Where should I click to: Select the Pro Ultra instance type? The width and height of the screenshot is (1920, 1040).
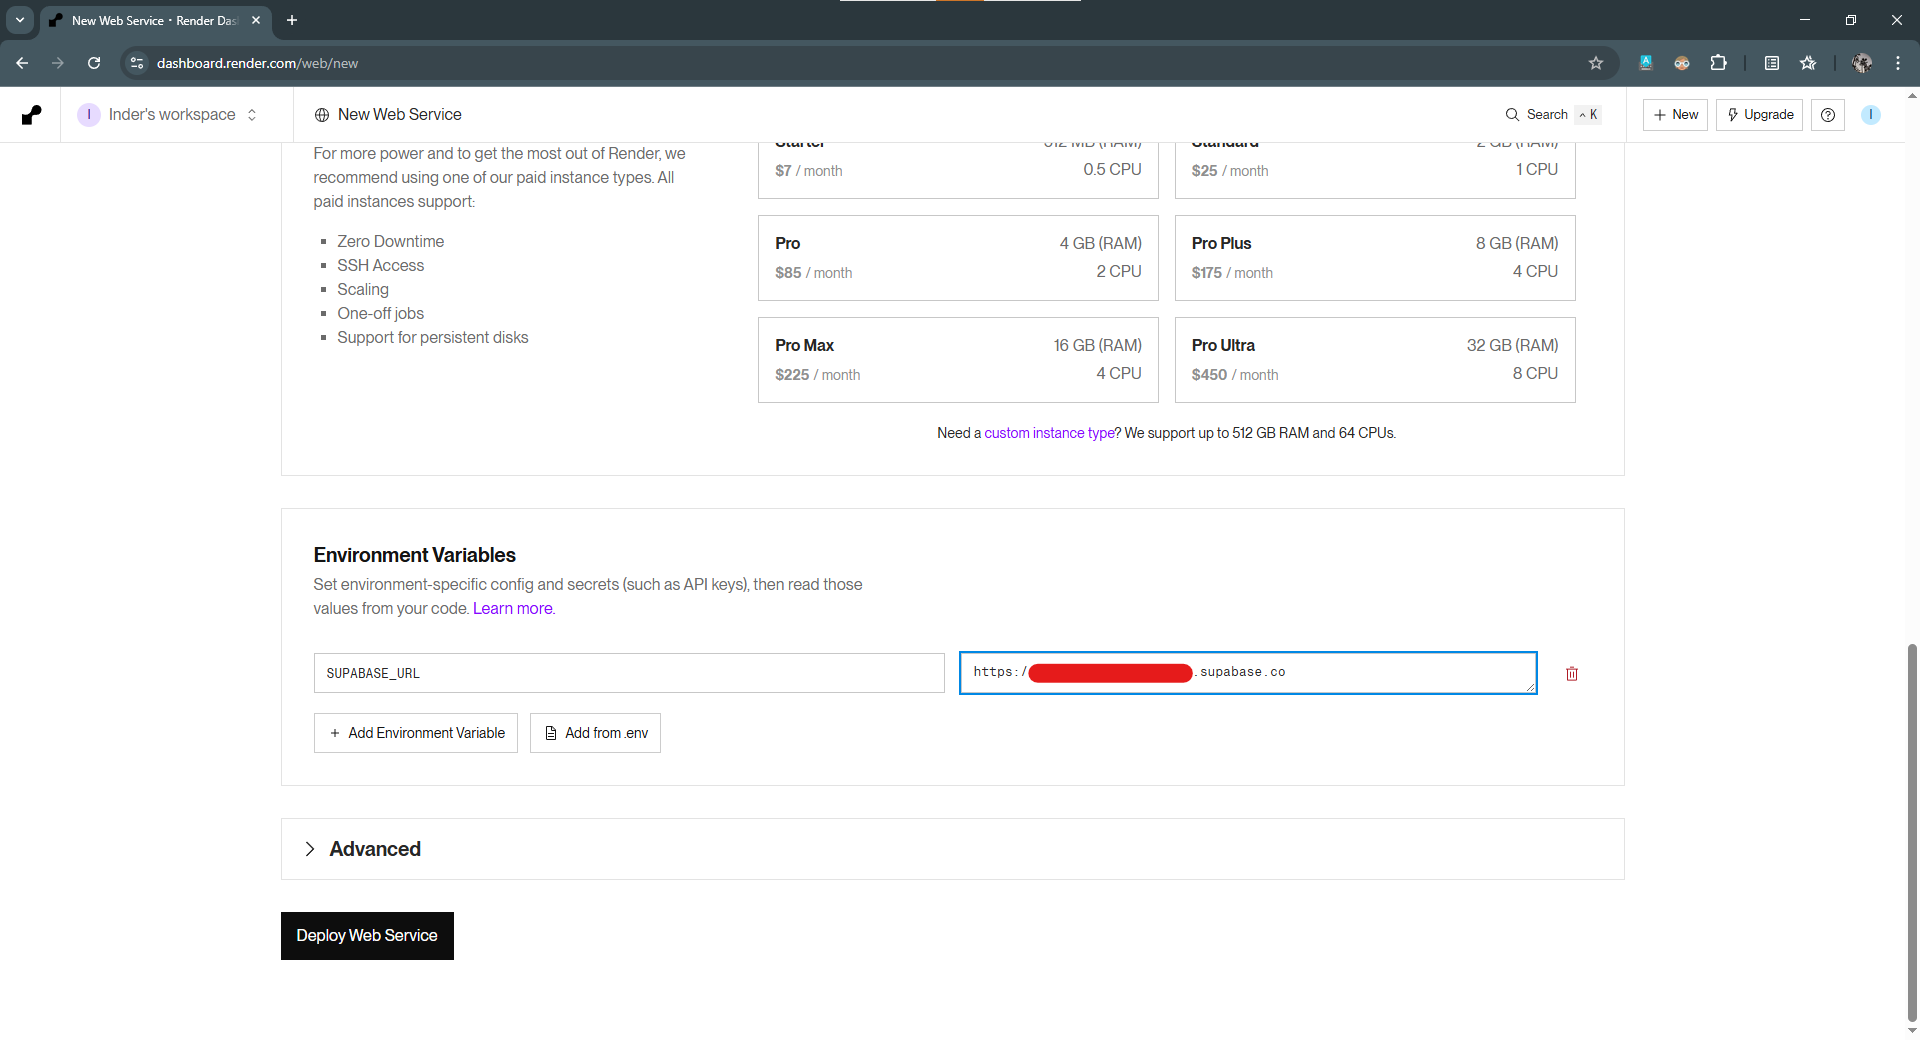pos(1375,360)
